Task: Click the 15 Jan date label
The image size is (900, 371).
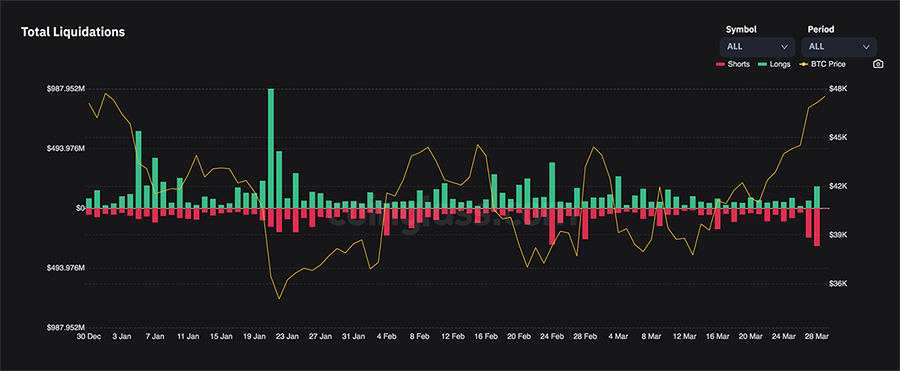Action: coord(222,337)
